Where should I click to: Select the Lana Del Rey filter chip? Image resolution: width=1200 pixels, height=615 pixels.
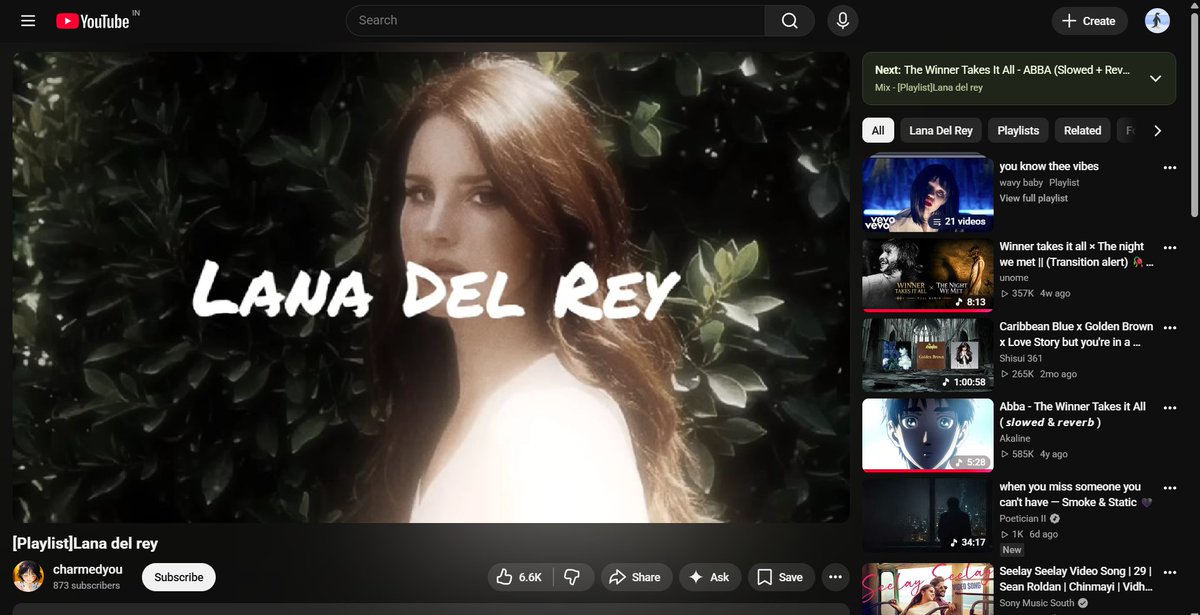coord(941,130)
